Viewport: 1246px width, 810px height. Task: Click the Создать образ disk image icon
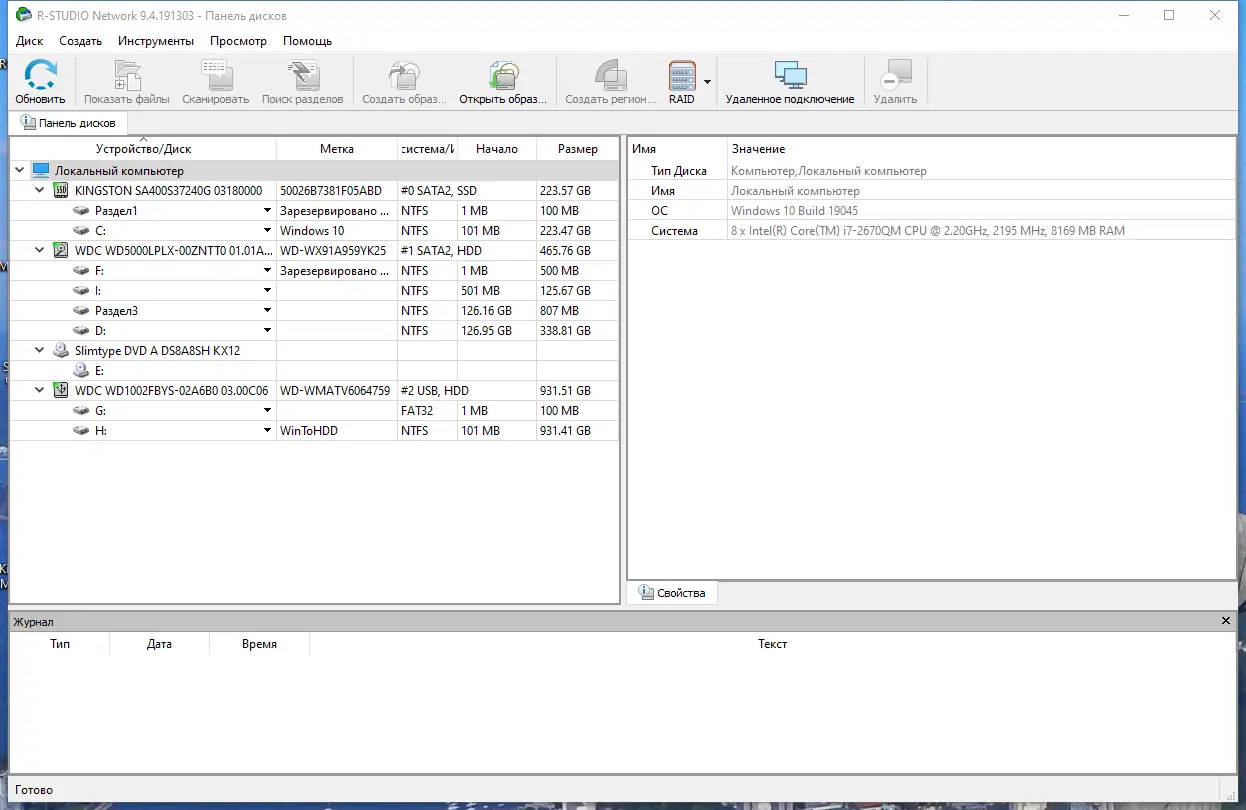pos(404,75)
